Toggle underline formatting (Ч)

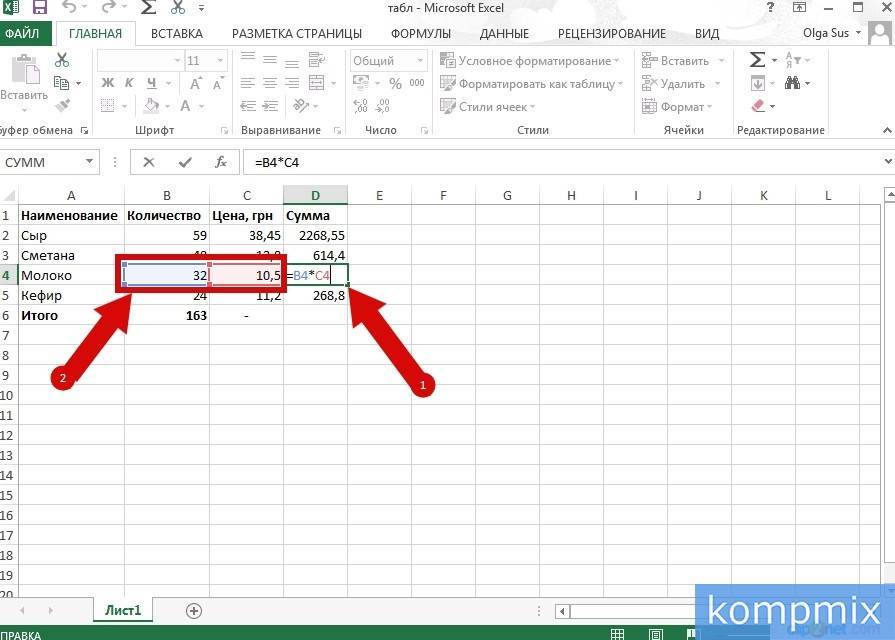coord(151,84)
